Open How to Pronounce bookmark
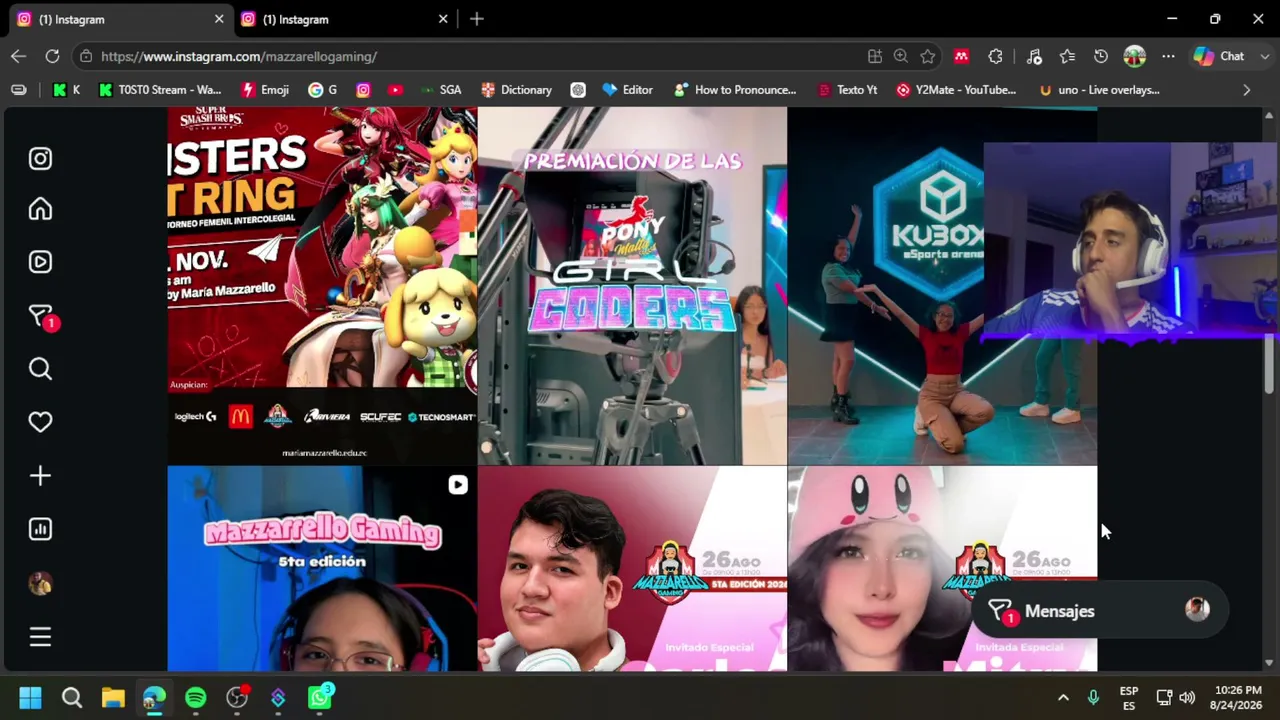 (736, 90)
